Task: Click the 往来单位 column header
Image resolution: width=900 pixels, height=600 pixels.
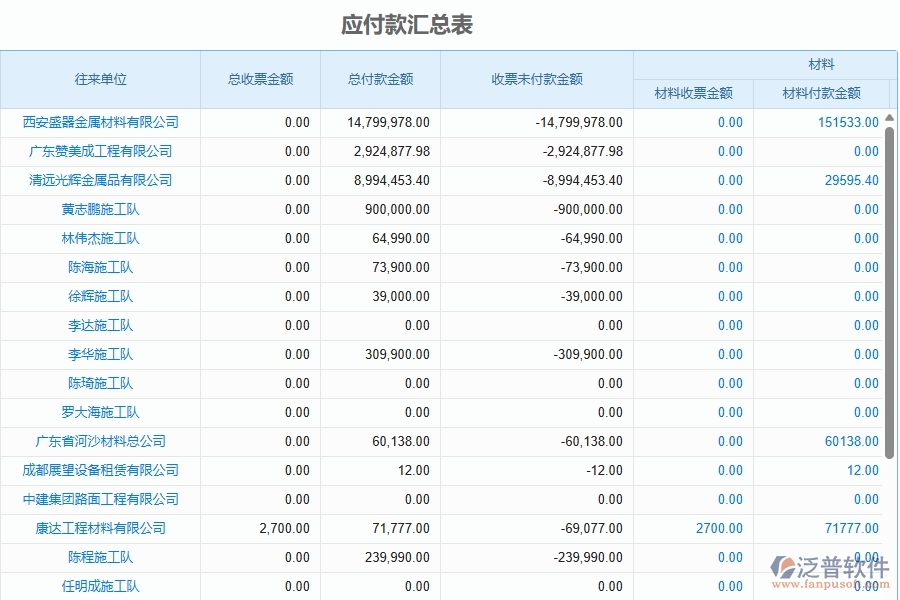Action: click(x=99, y=79)
